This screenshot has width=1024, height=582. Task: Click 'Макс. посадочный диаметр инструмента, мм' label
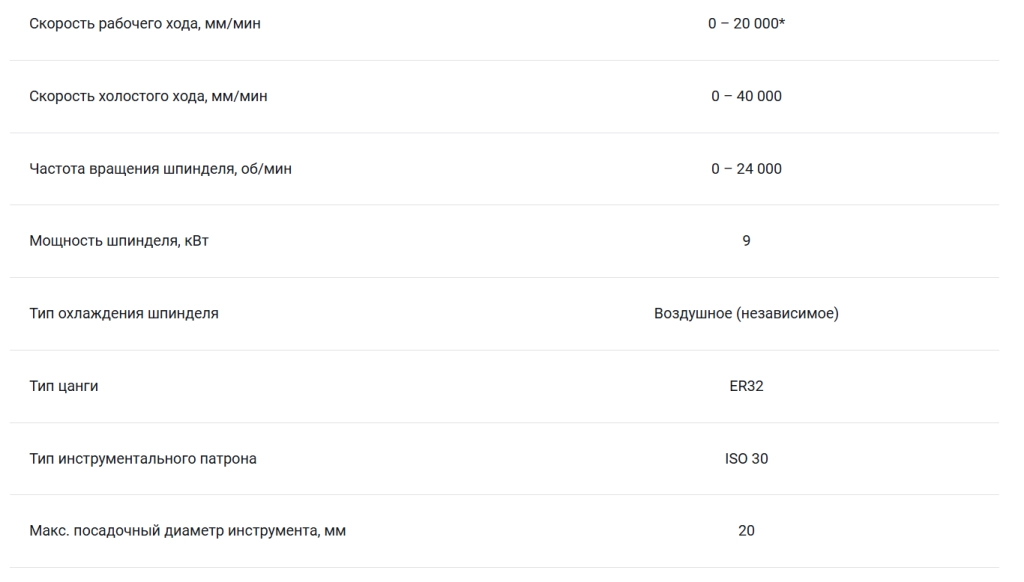[x=187, y=530]
